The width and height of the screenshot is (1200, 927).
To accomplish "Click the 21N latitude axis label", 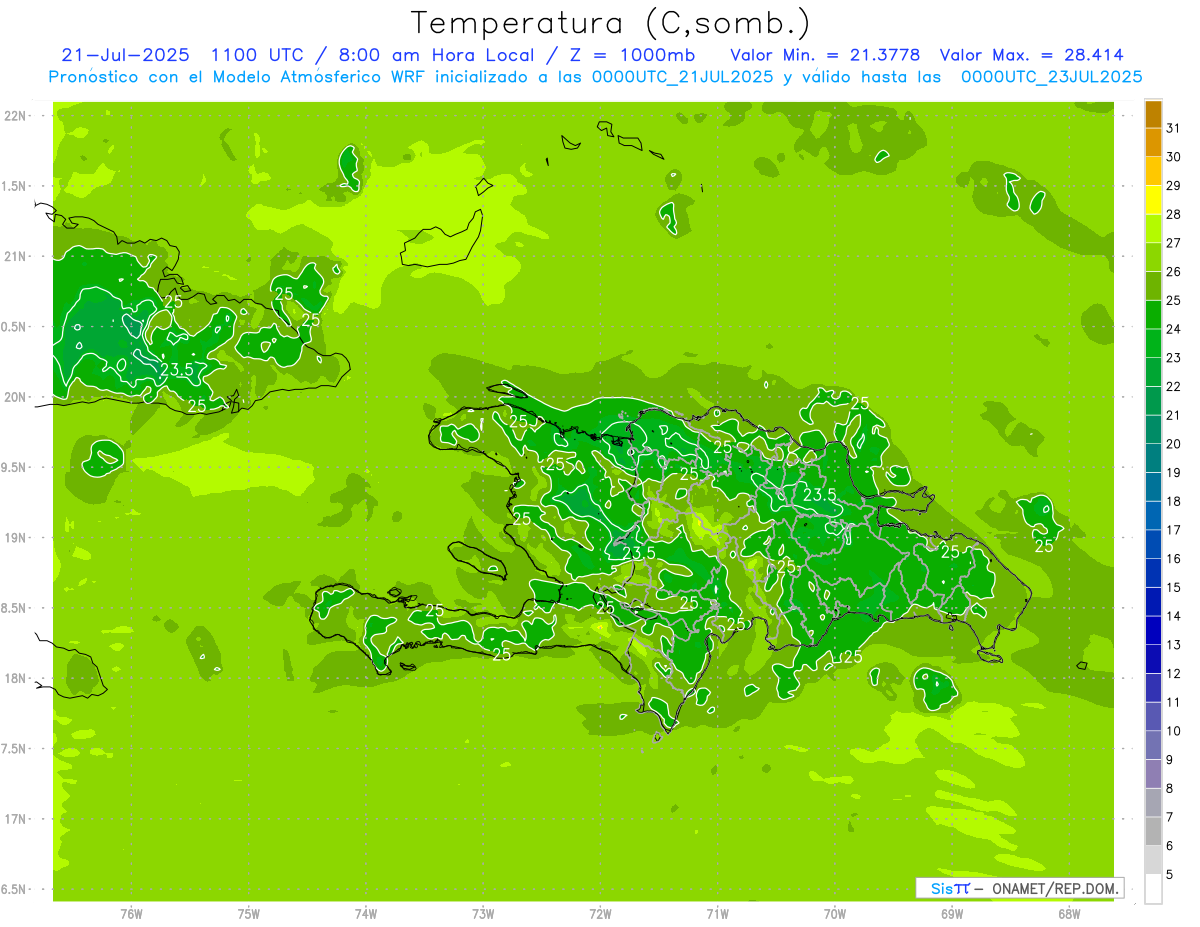I will coord(16,256).
